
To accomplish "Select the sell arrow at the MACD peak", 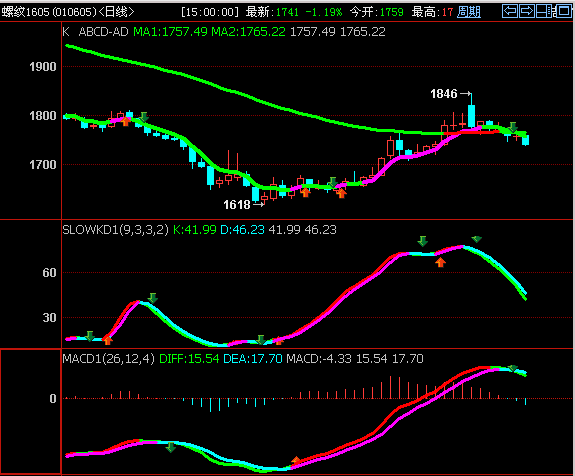I will point(513,369).
